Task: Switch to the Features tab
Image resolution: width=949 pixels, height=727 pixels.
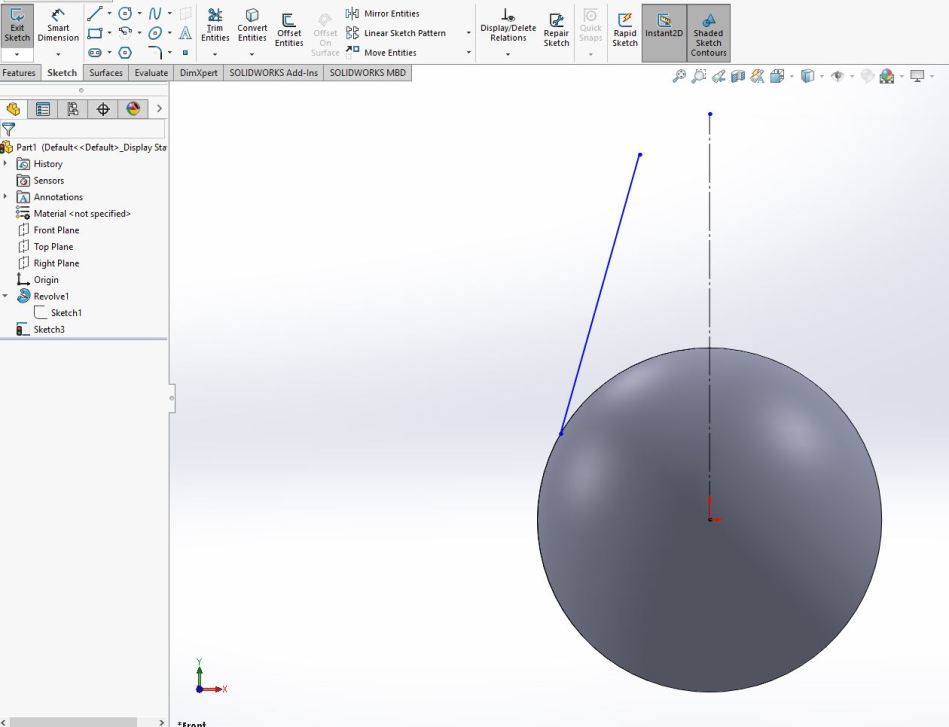Action: coord(19,73)
